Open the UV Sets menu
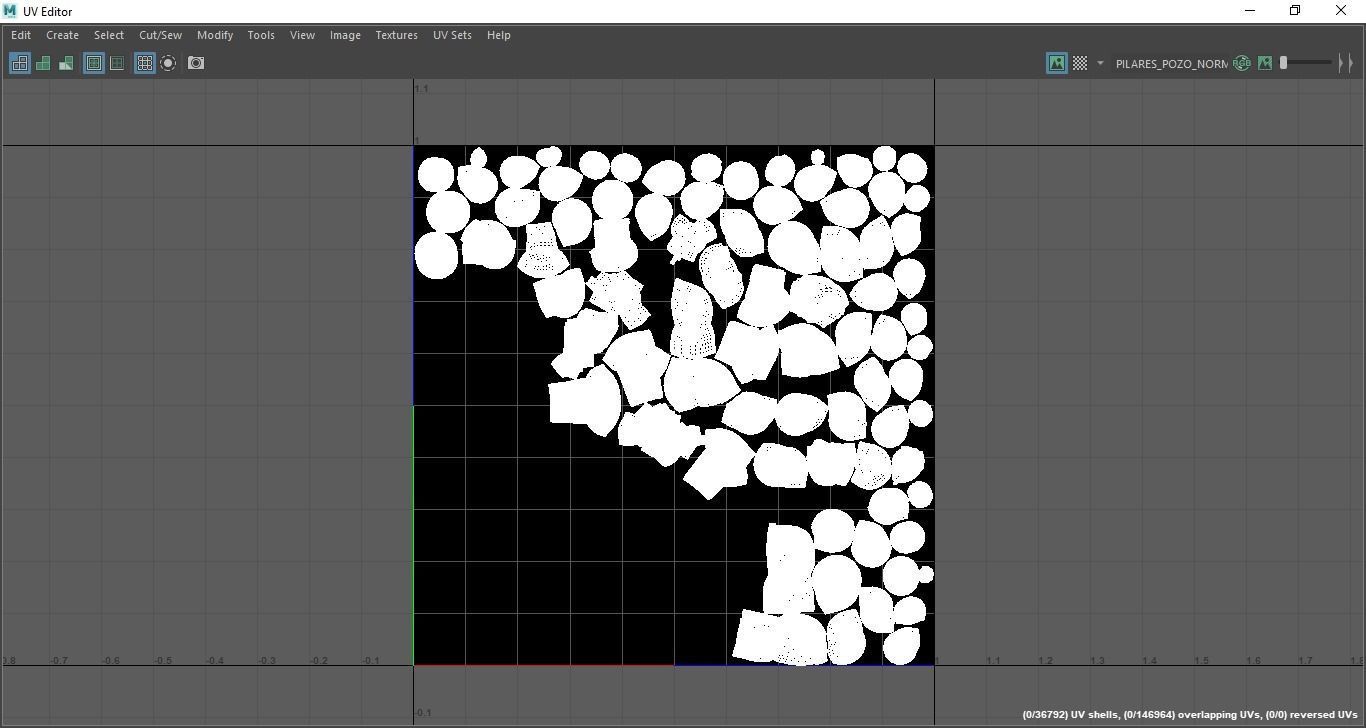Viewport: 1366px width, 728px height. click(452, 35)
